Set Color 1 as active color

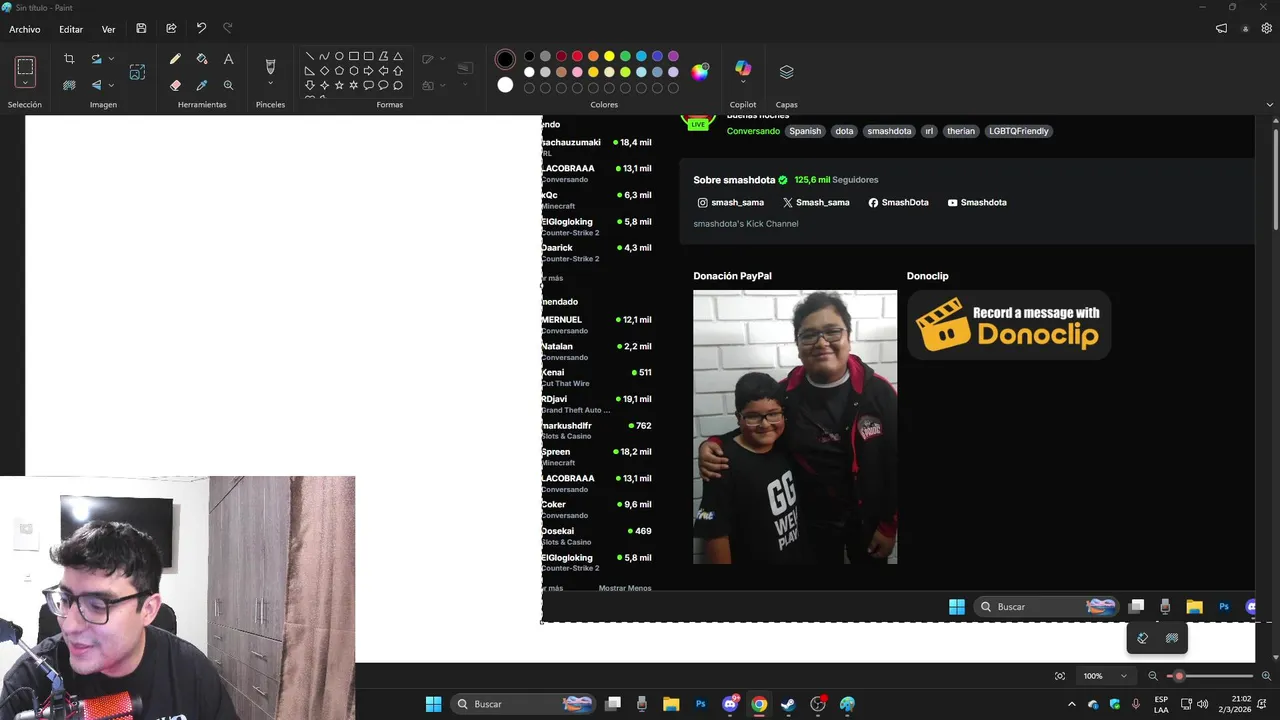point(505,60)
